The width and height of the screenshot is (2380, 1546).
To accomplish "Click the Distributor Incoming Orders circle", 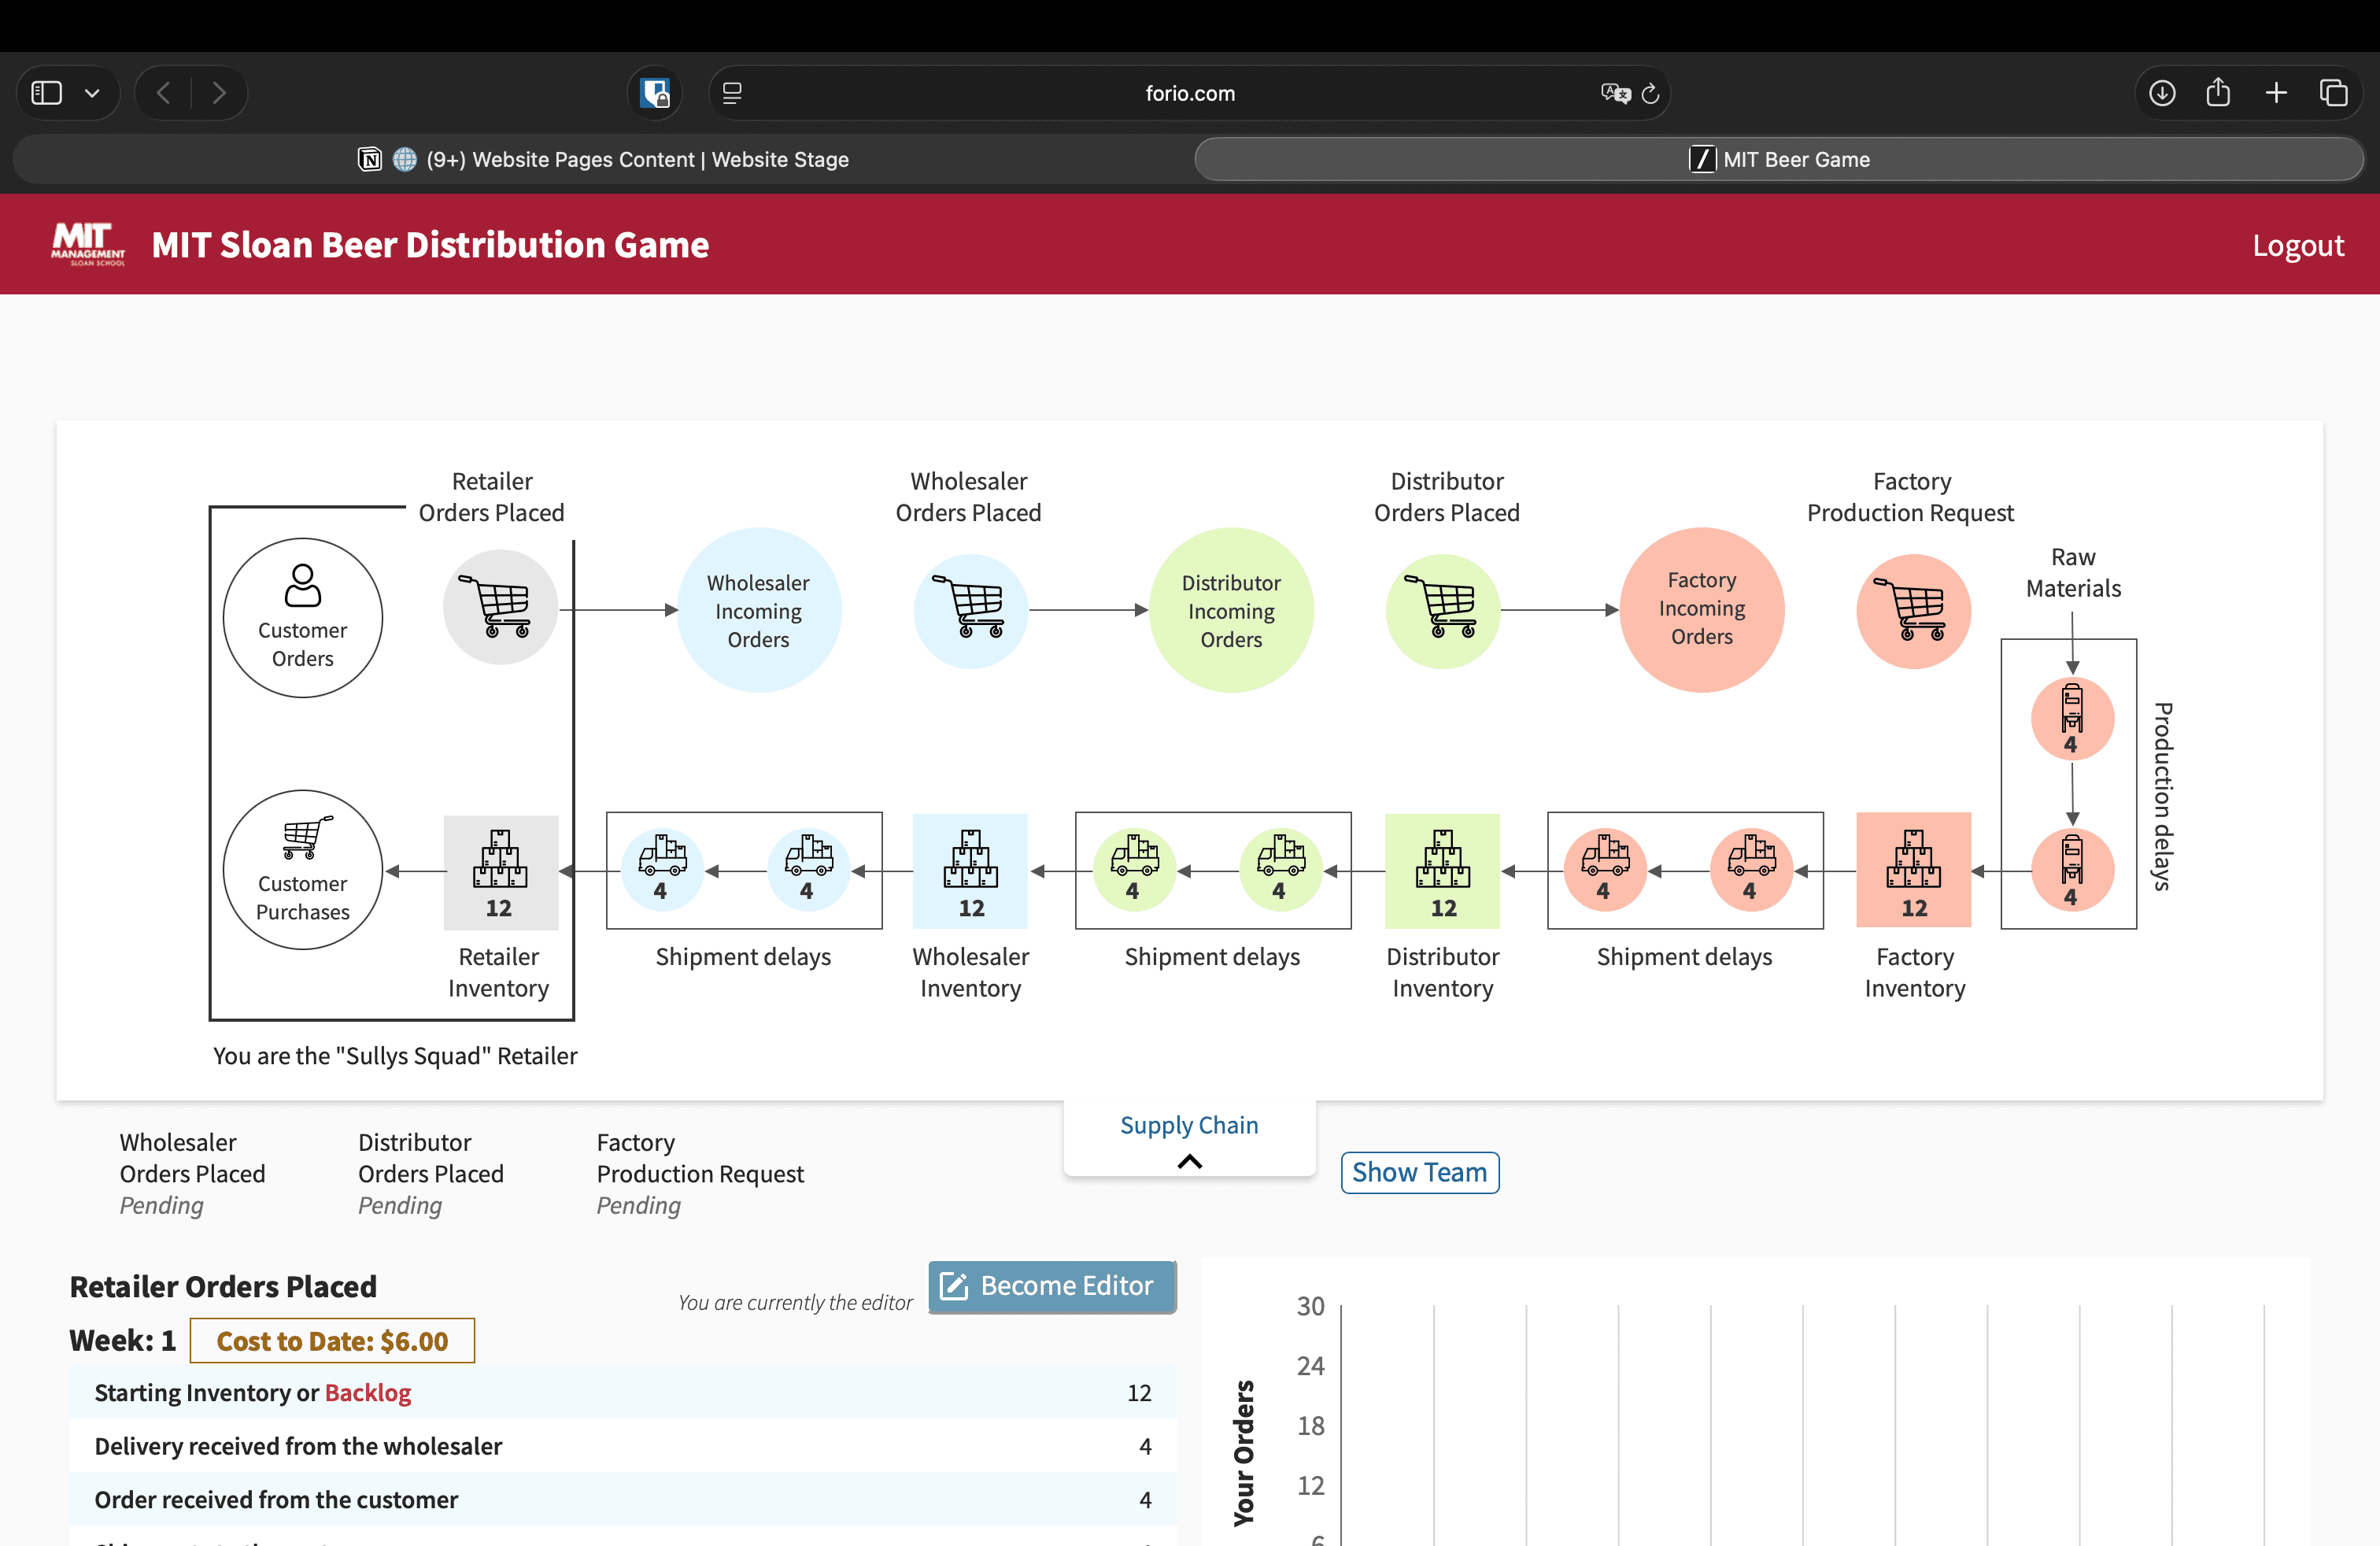I will (1231, 611).
